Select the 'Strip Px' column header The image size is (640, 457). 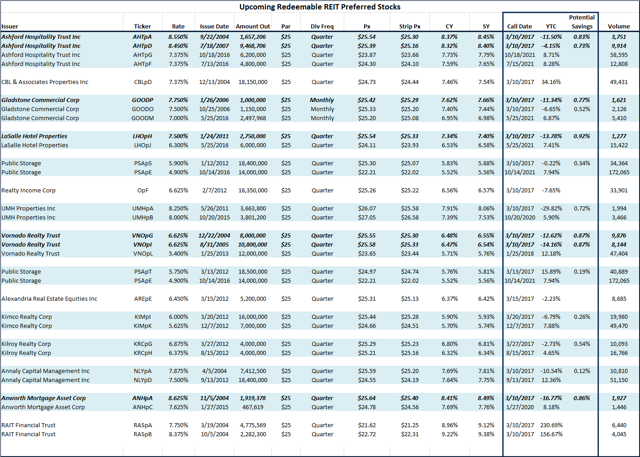point(410,27)
